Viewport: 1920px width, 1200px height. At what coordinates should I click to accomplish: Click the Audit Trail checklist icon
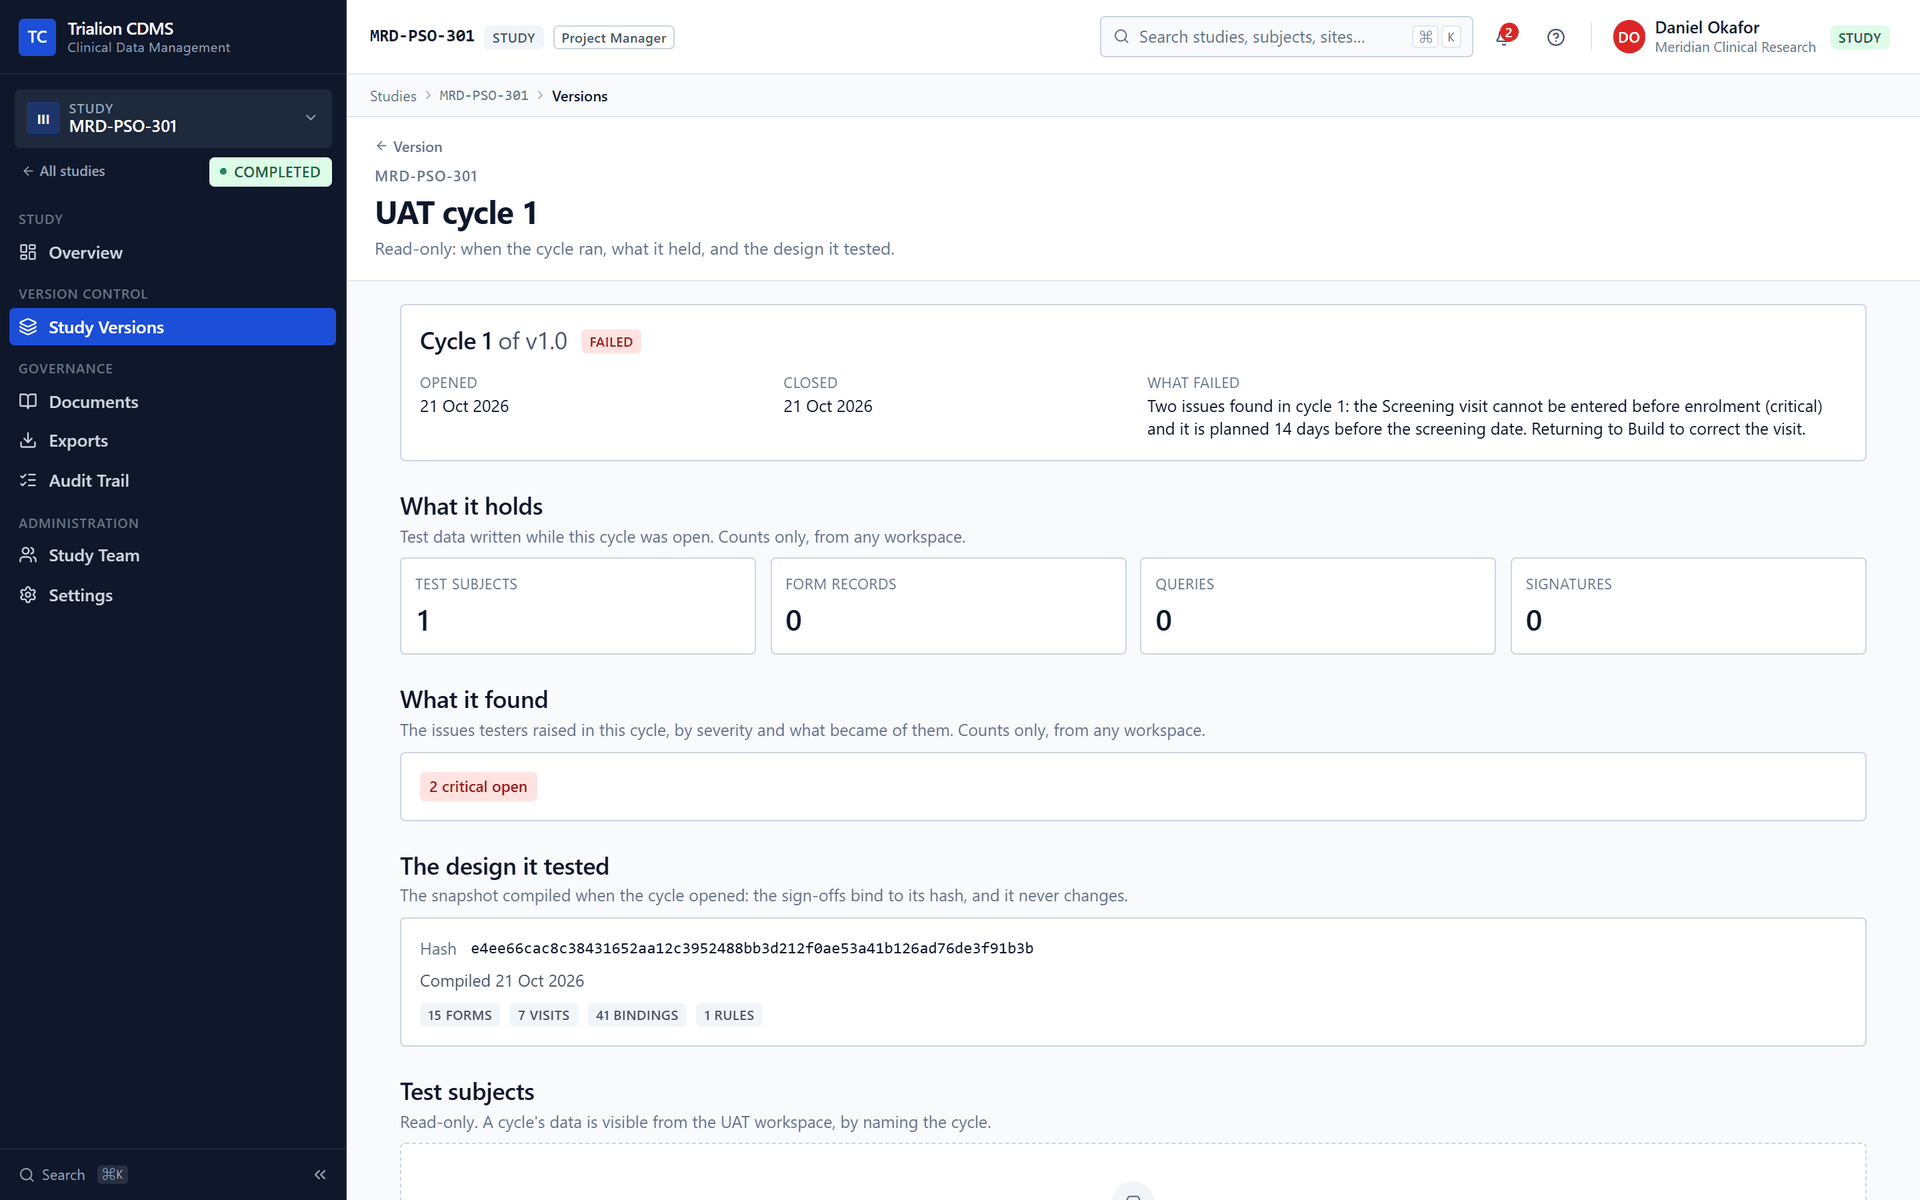point(28,481)
